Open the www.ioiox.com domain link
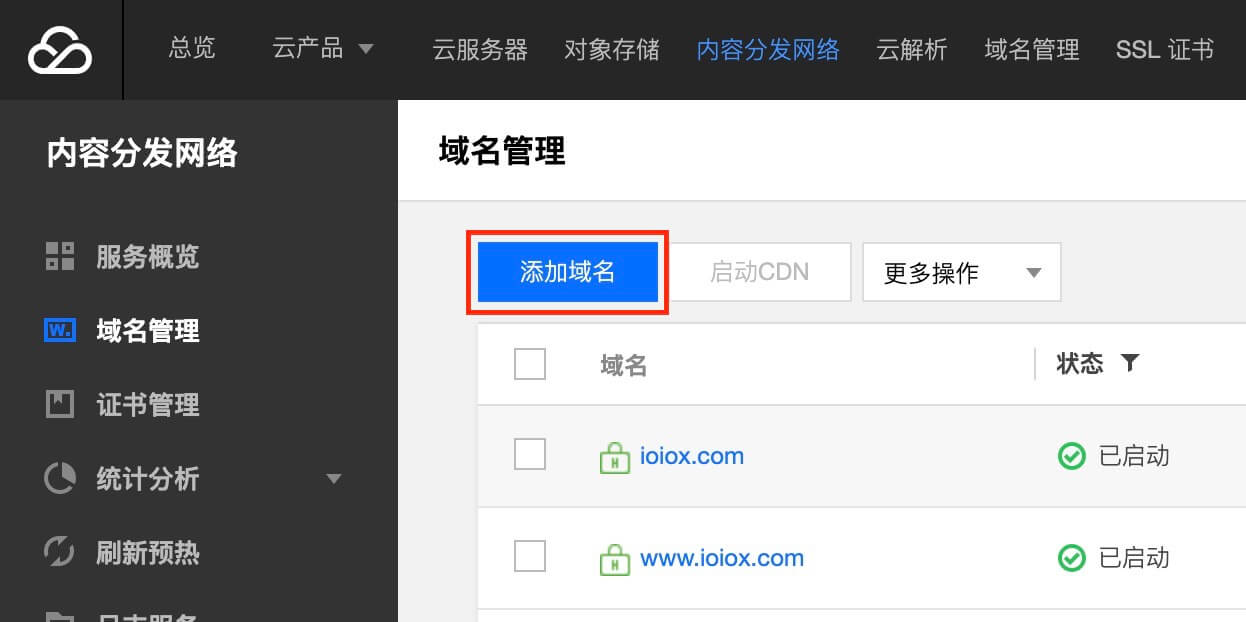 click(x=722, y=558)
